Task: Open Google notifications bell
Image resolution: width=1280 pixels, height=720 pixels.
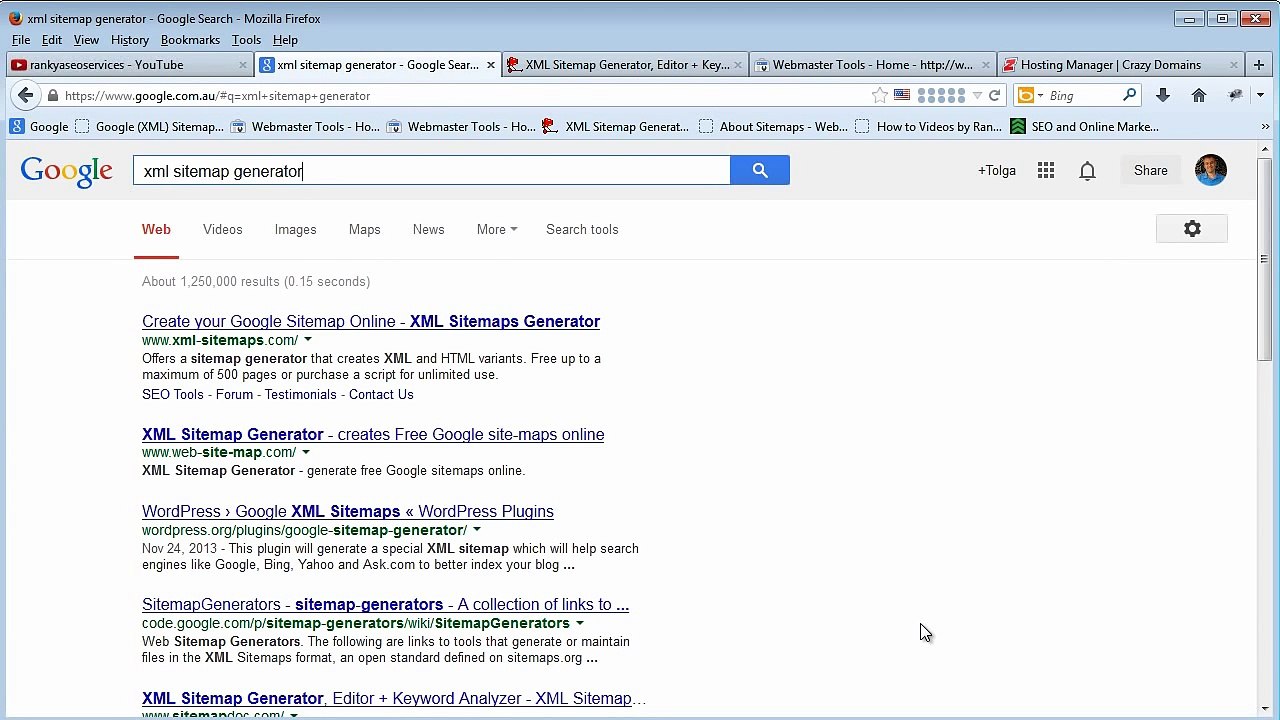Action: tap(1087, 171)
